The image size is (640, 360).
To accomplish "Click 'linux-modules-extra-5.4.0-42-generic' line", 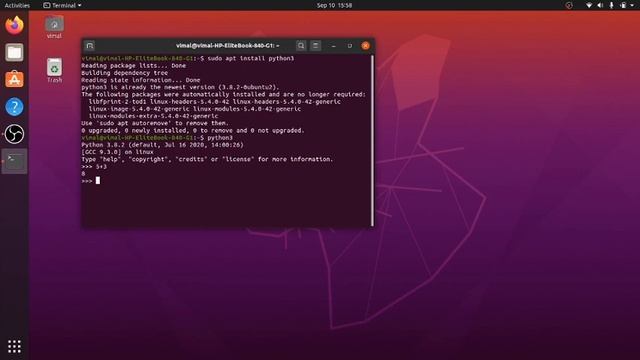I will click(153, 116).
